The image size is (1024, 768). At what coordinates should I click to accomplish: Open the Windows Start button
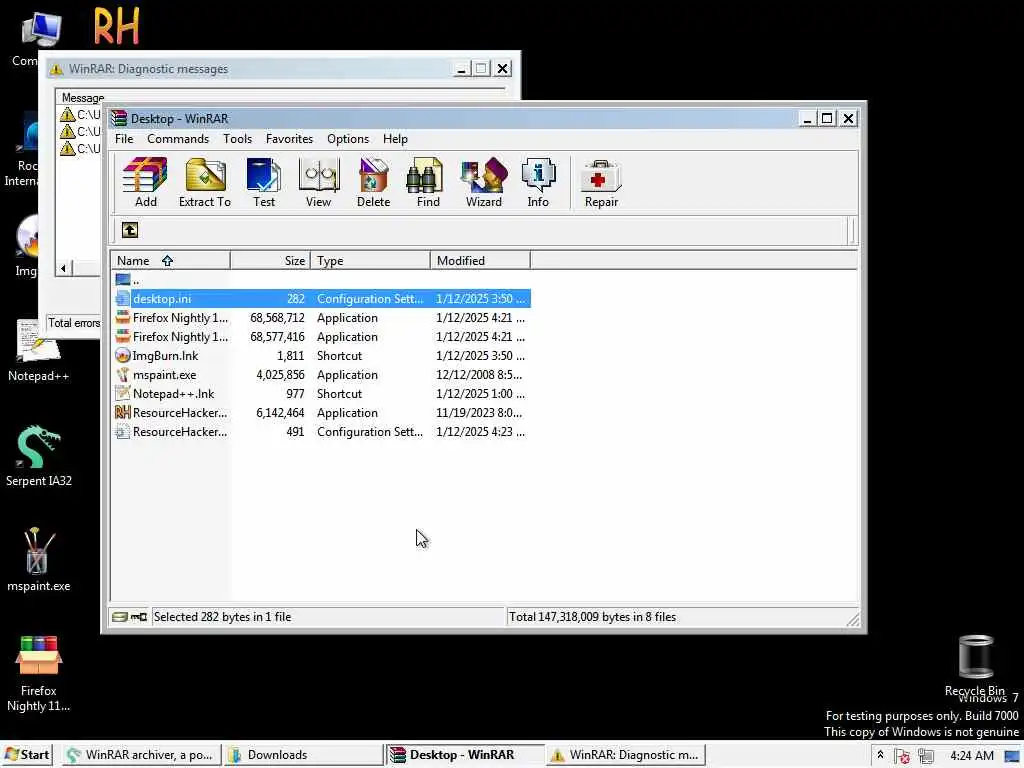27,755
